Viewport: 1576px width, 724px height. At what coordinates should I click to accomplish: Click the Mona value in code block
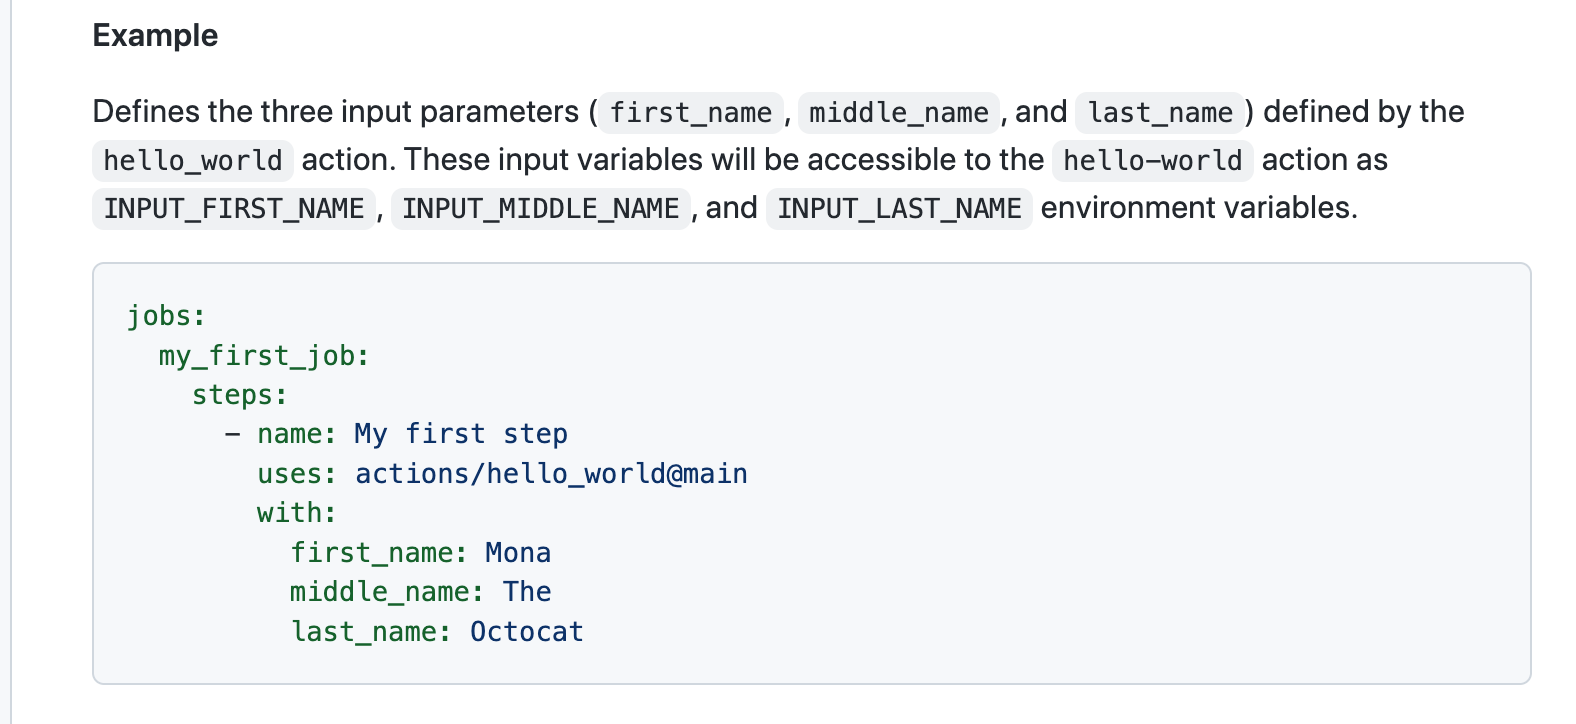pos(518,553)
